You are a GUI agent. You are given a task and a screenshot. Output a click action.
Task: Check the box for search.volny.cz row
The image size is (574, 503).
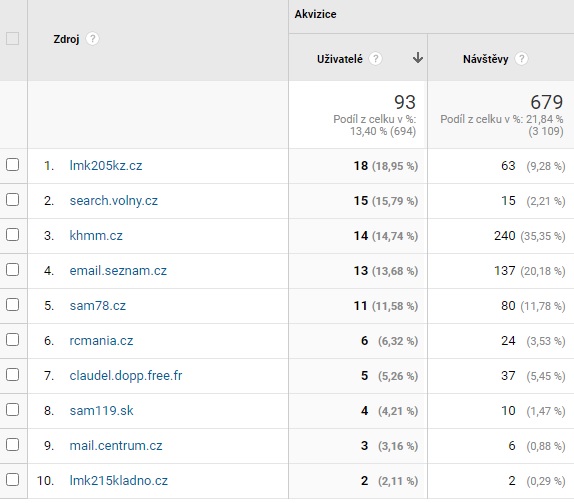pyautogui.click(x=12, y=200)
